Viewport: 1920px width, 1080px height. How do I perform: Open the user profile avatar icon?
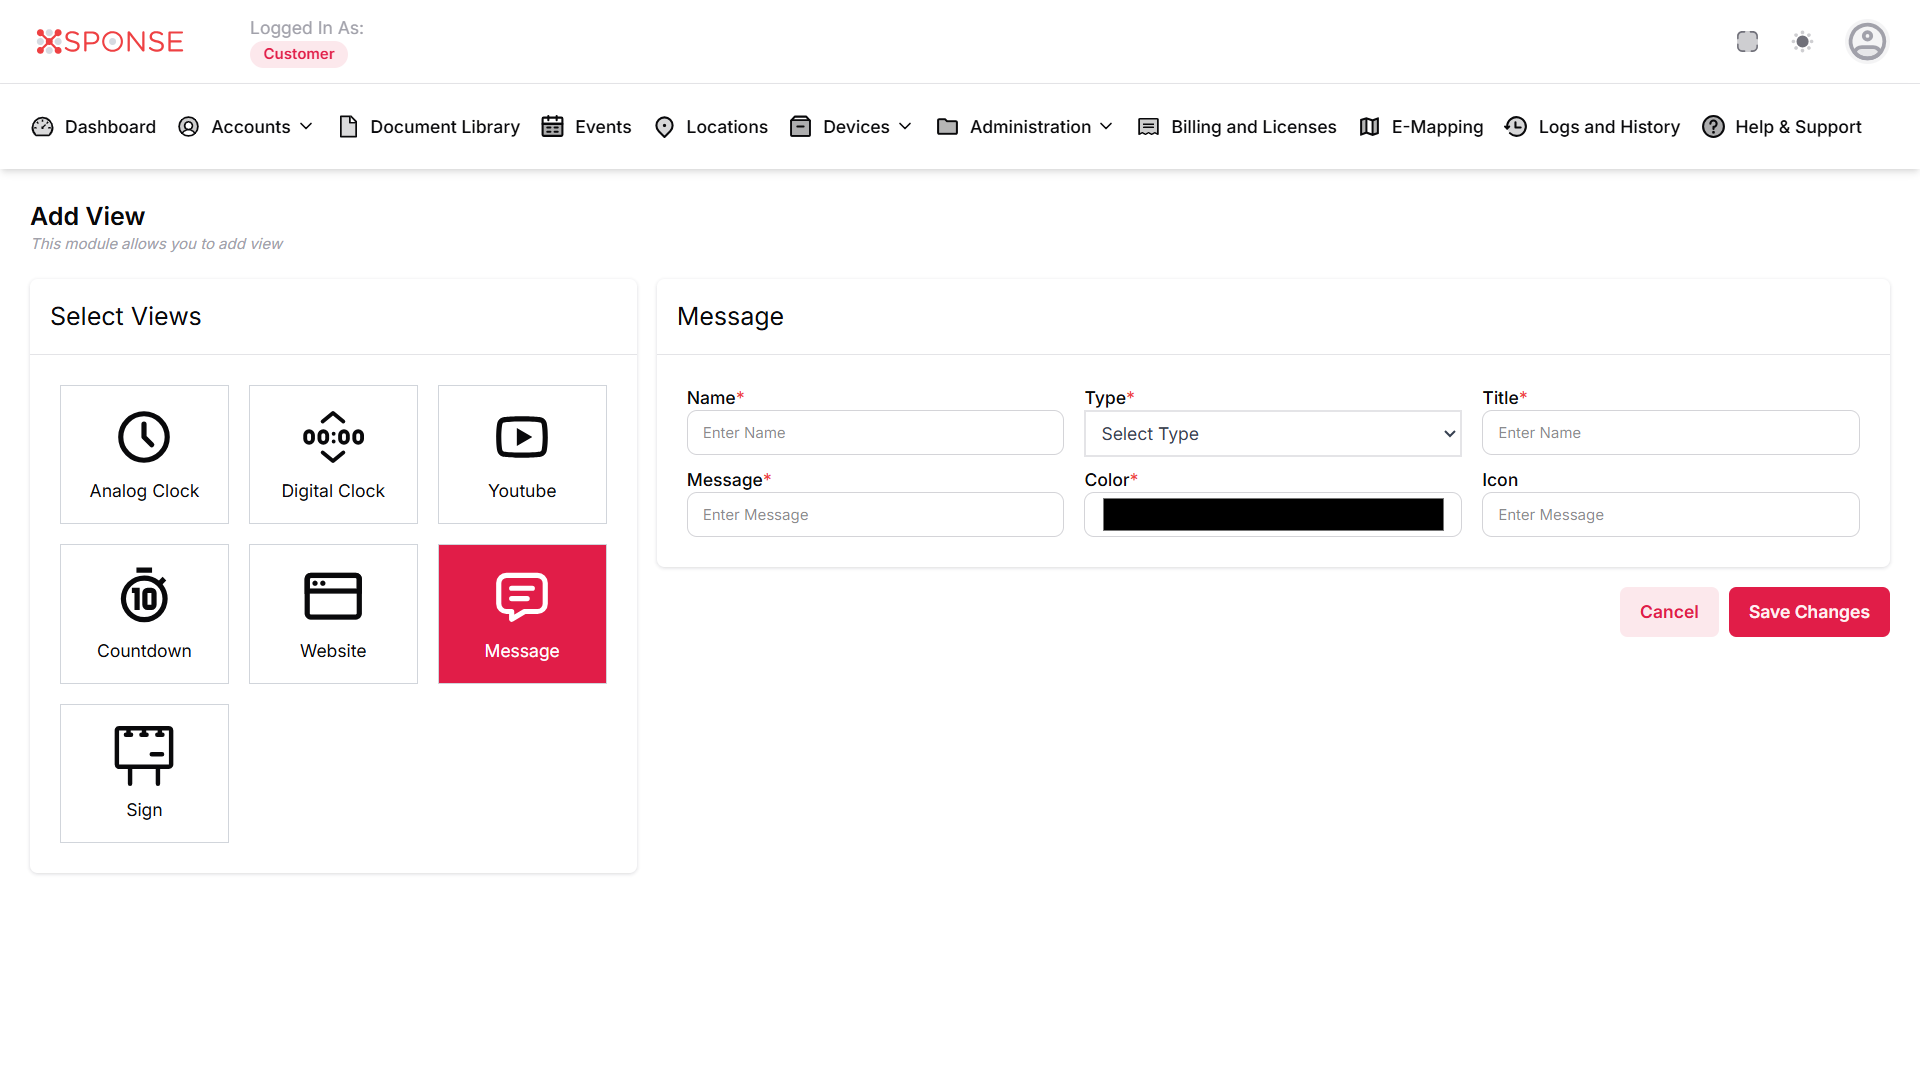(x=1866, y=42)
